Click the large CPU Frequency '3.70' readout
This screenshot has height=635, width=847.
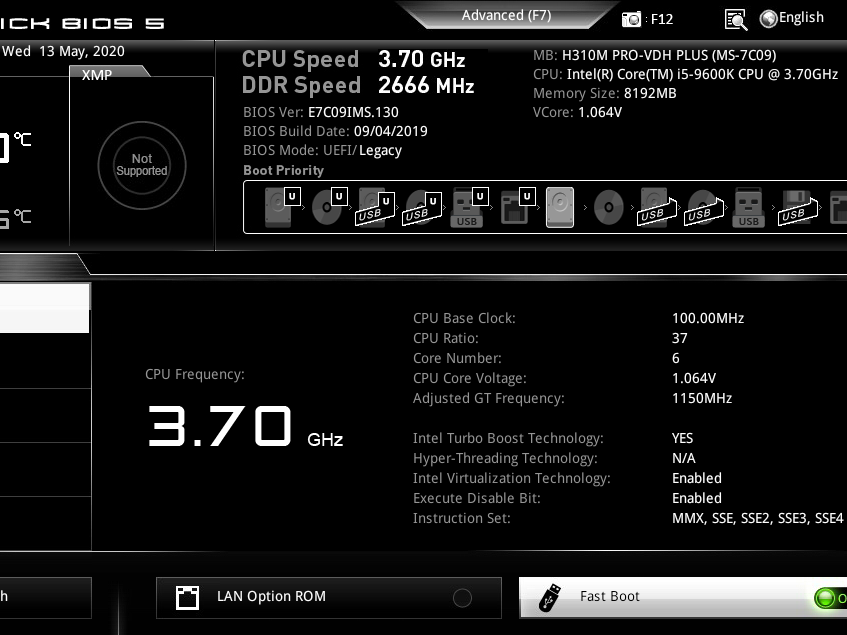[219, 426]
